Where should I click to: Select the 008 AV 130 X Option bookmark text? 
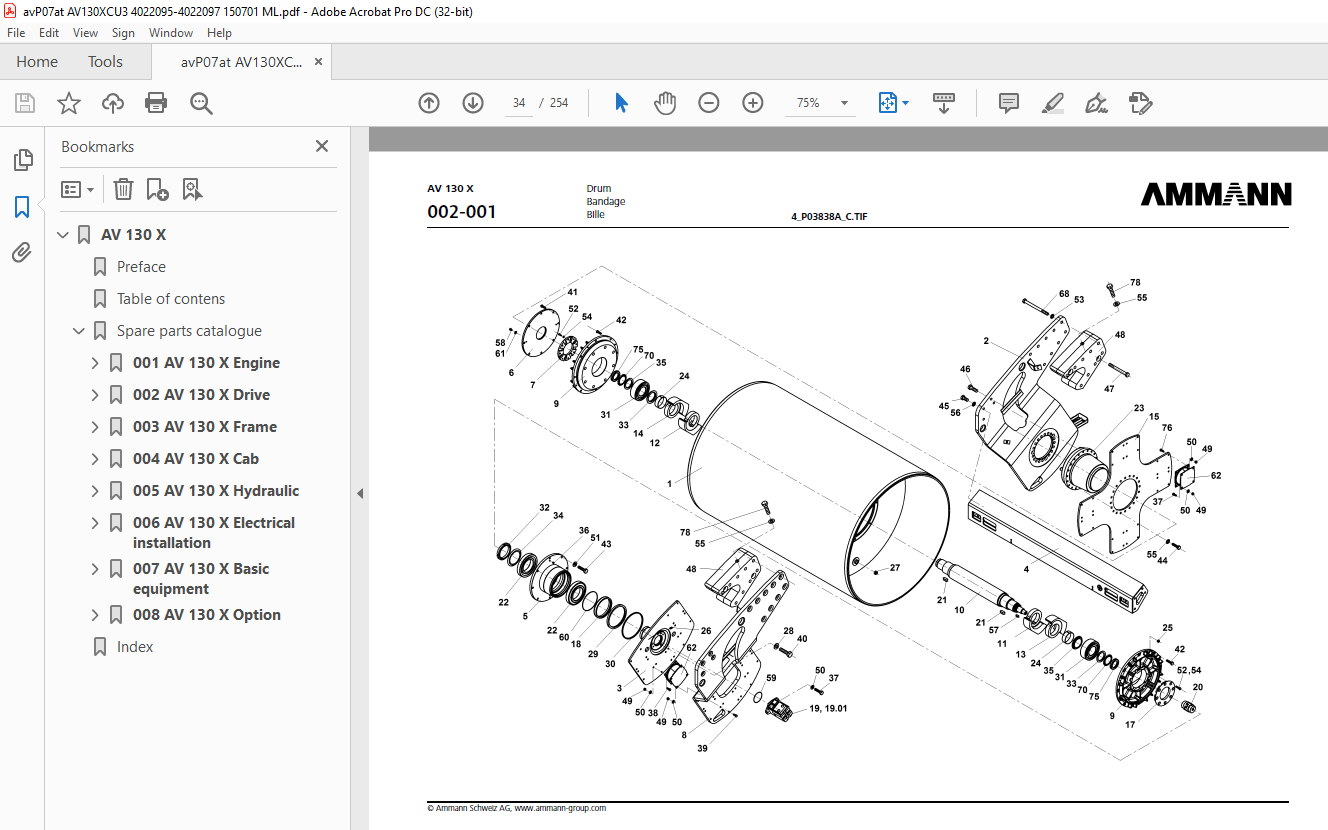point(207,615)
